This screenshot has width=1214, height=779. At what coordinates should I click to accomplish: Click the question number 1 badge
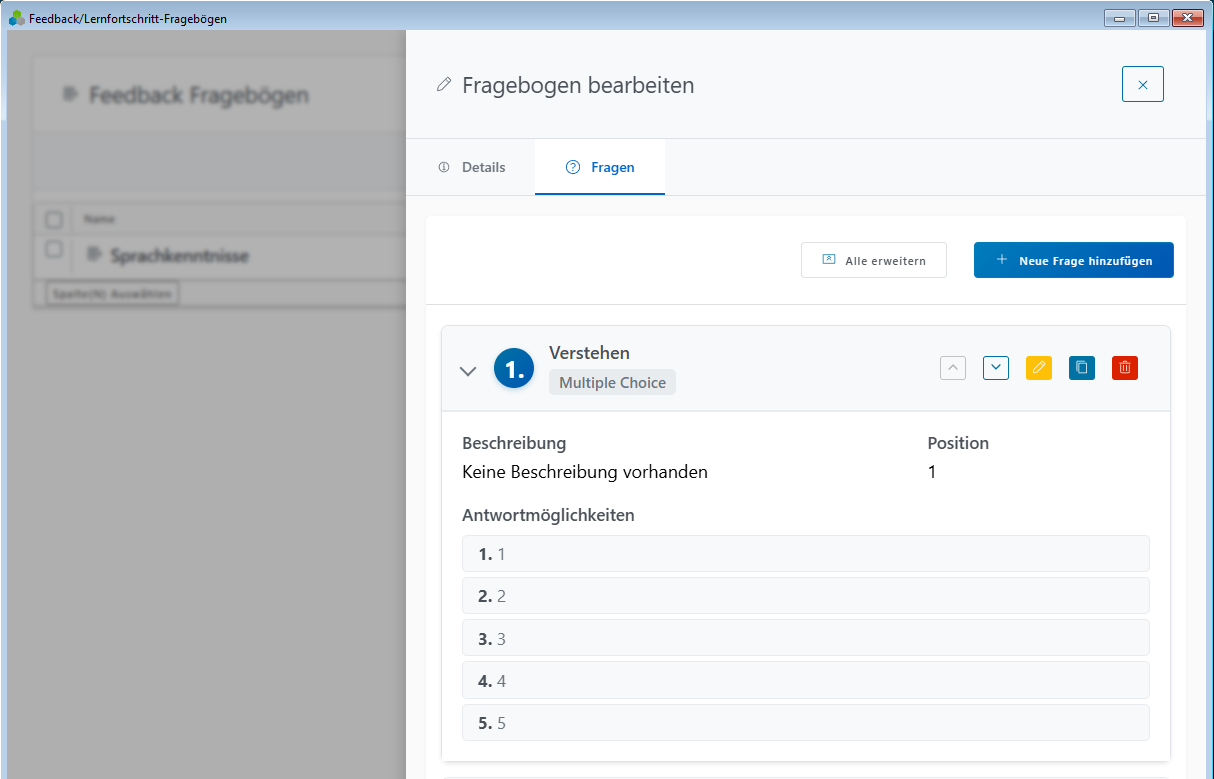click(514, 369)
